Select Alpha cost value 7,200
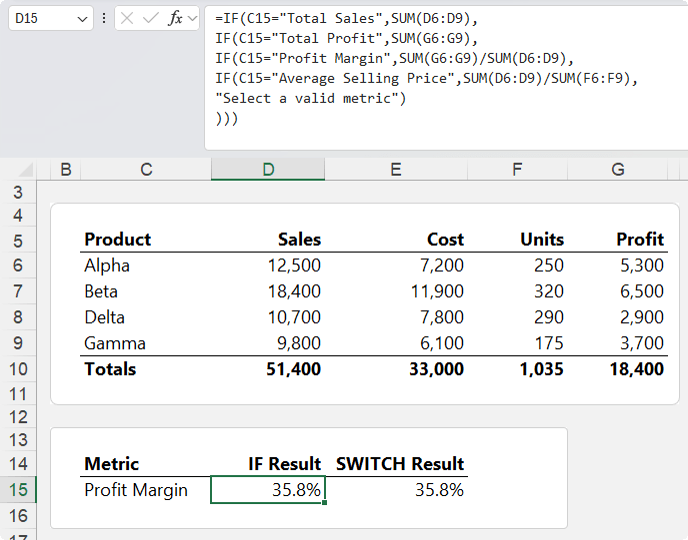688x540 pixels. [x=396, y=265]
